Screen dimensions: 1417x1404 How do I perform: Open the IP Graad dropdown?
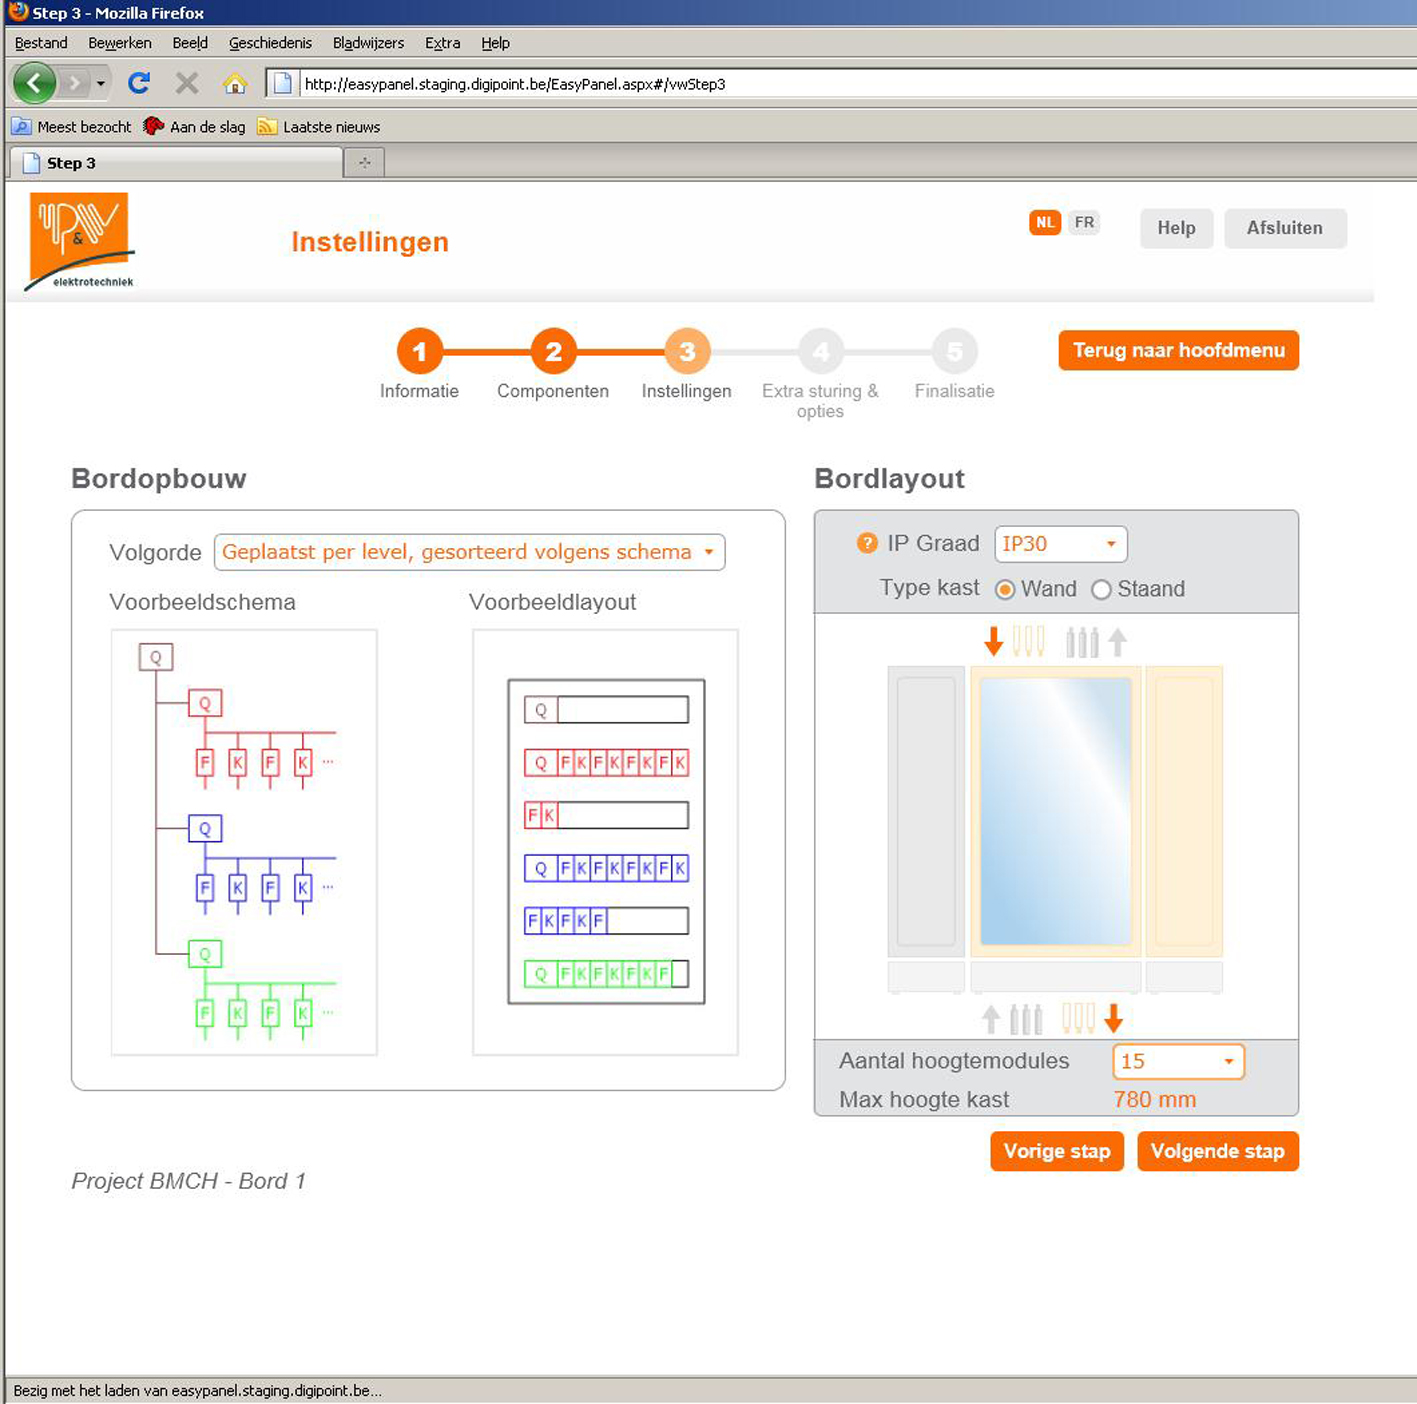1060,544
